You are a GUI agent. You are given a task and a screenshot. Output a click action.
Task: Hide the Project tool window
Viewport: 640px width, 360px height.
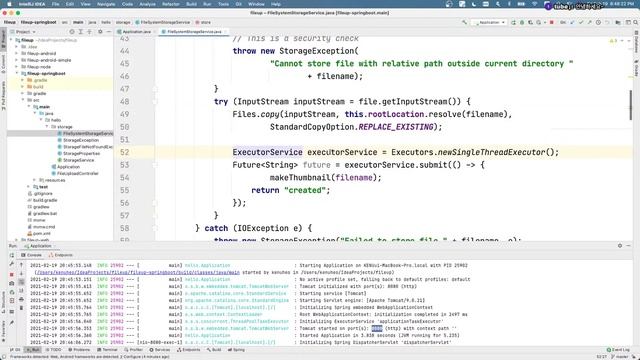[109, 31]
